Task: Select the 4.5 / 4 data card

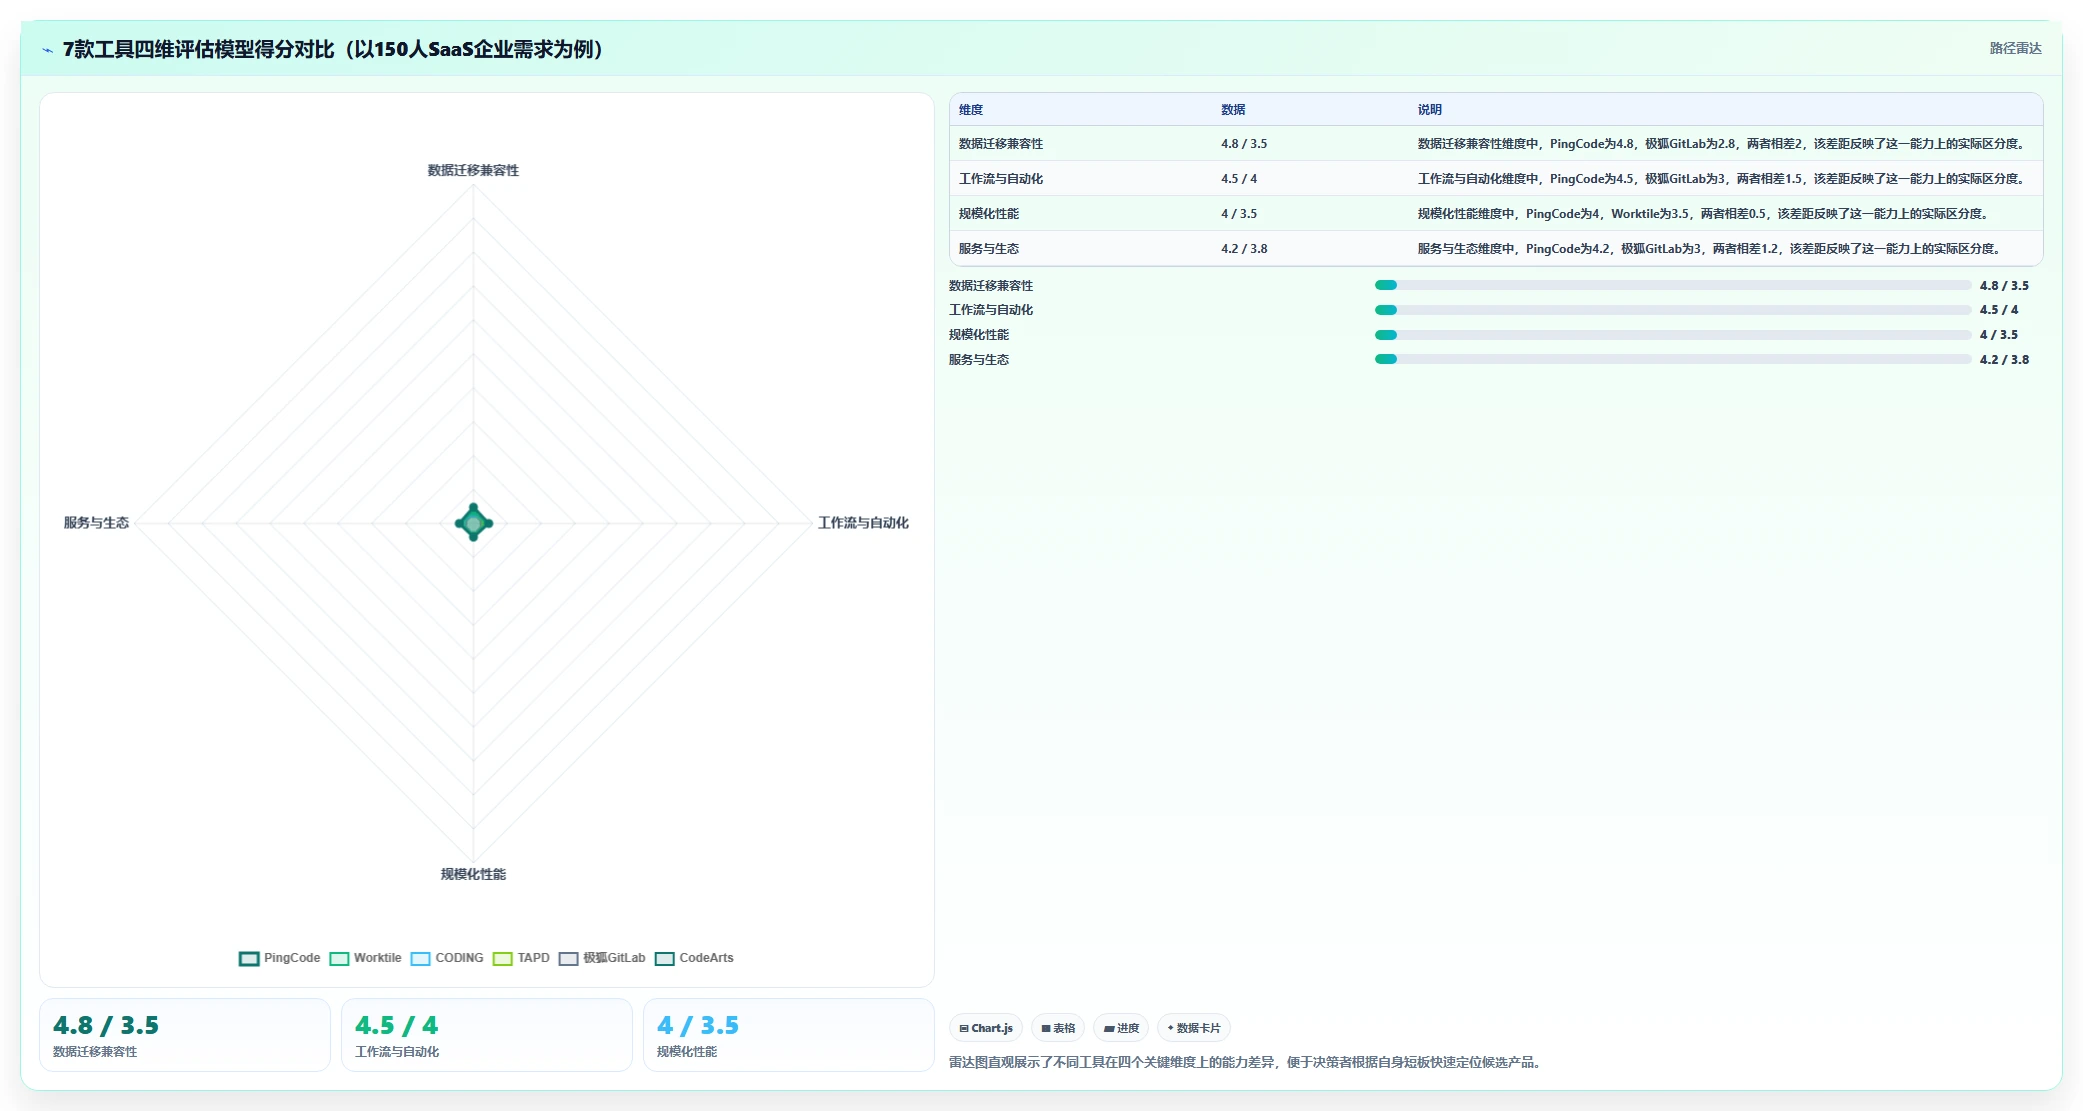Action: click(487, 1035)
